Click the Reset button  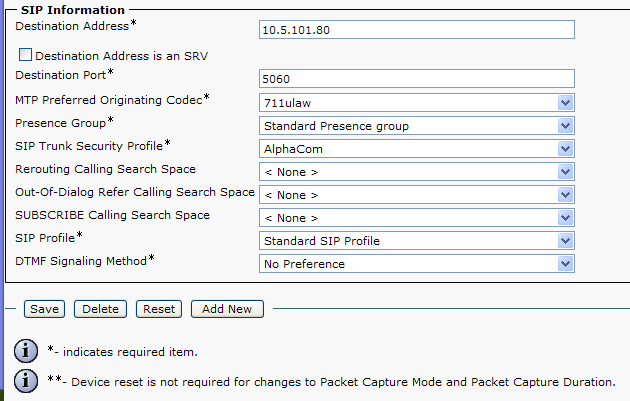pyautogui.click(x=159, y=309)
